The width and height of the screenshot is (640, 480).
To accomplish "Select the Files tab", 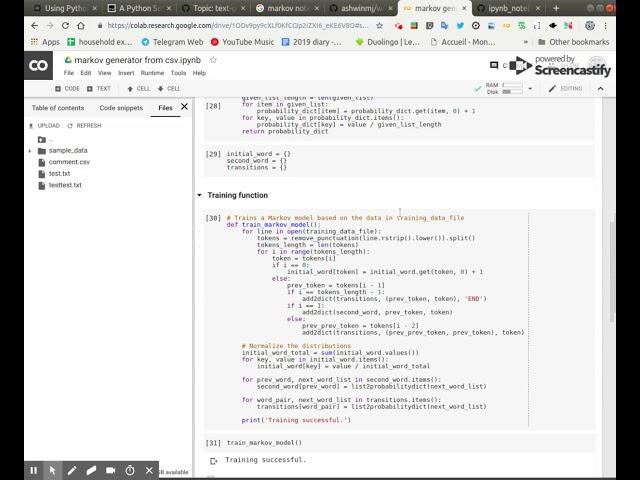I will [x=165, y=108].
